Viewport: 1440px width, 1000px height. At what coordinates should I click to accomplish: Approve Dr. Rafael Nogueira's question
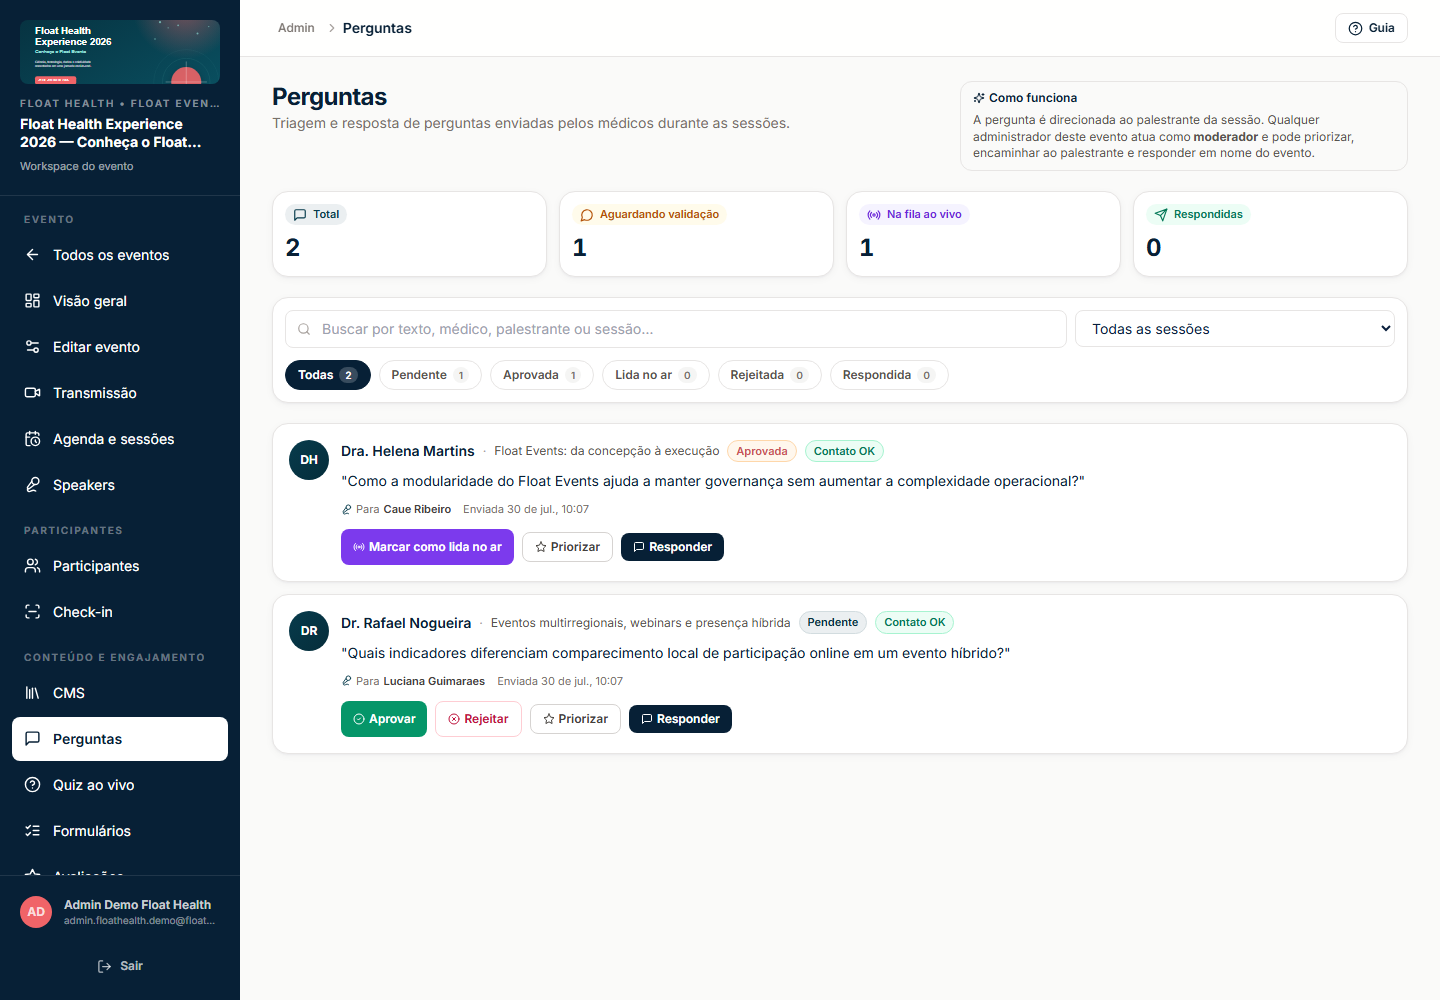[384, 719]
